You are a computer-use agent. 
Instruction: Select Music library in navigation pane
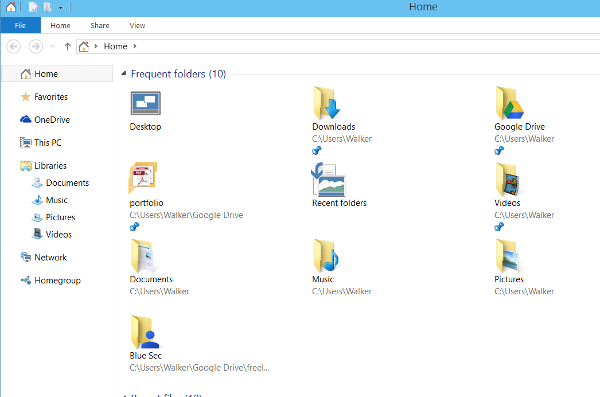point(57,200)
